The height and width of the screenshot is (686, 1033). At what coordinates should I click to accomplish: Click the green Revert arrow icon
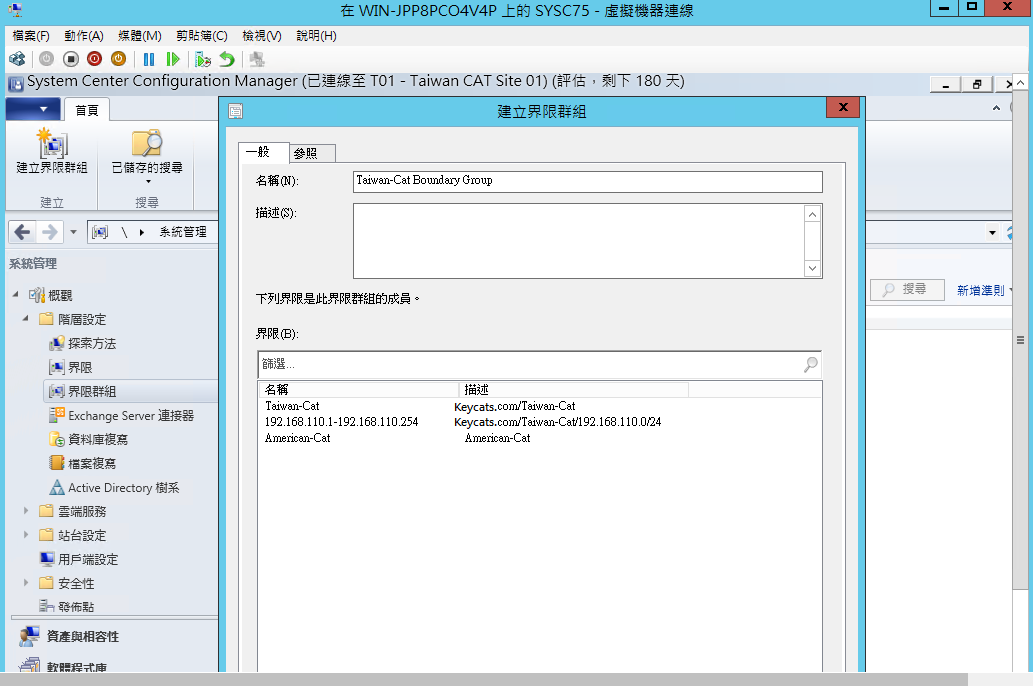pyautogui.click(x=227, y=59)
